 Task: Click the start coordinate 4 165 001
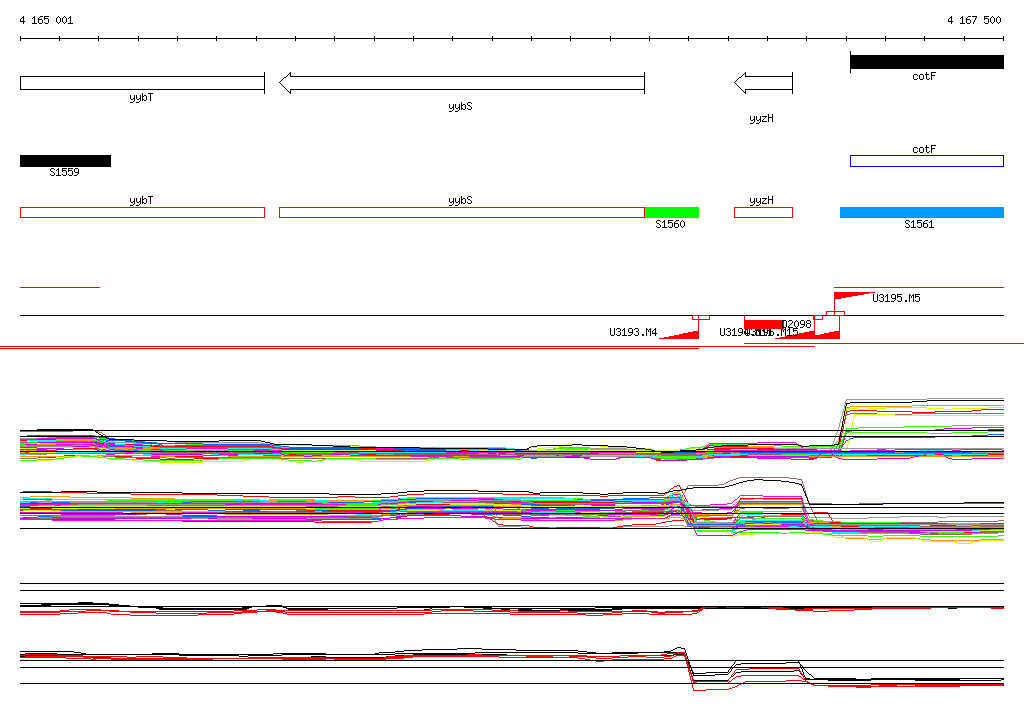(46, 20)
